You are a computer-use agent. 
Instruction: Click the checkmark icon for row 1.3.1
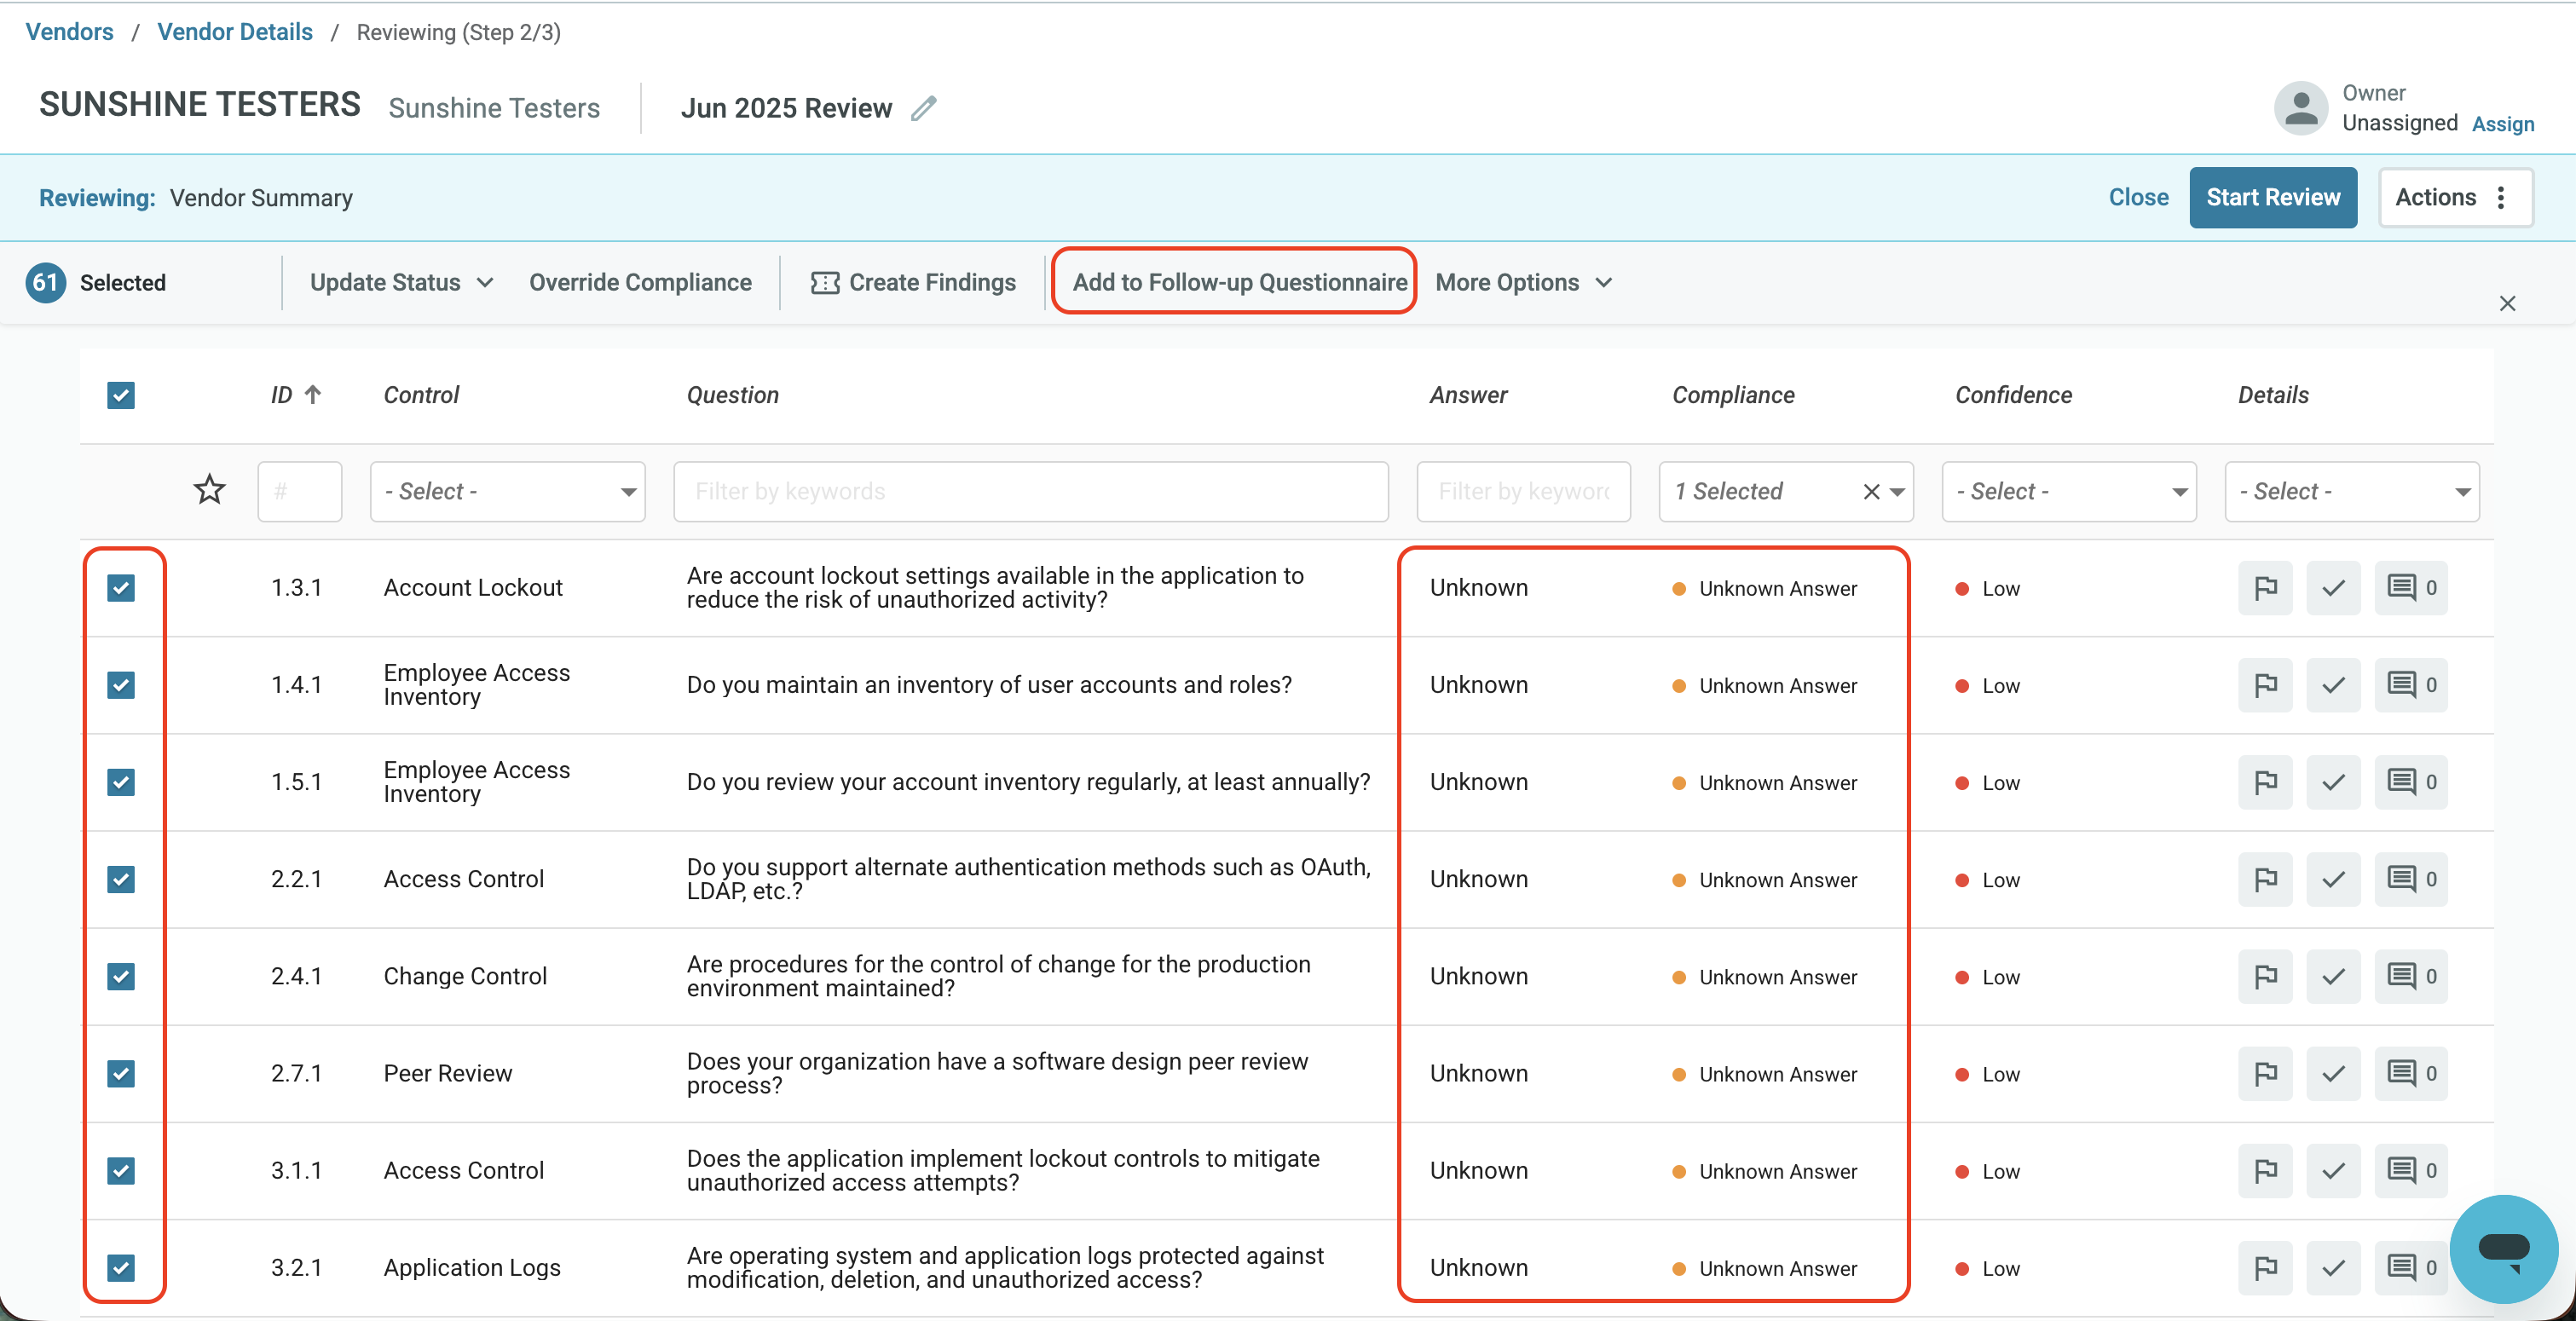pyautogui.click(x=2333, y=588)
